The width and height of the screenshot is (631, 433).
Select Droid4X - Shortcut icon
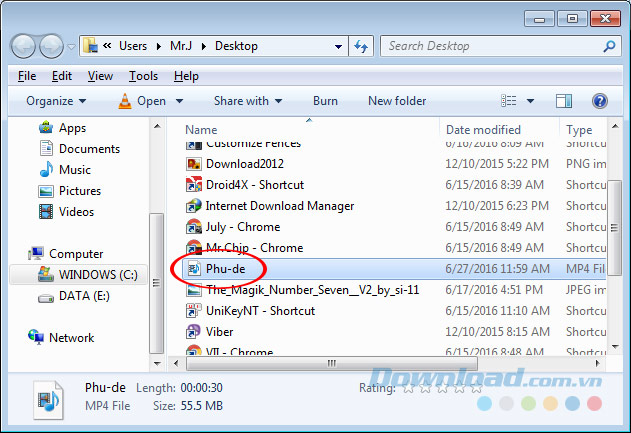click(194, 185)
